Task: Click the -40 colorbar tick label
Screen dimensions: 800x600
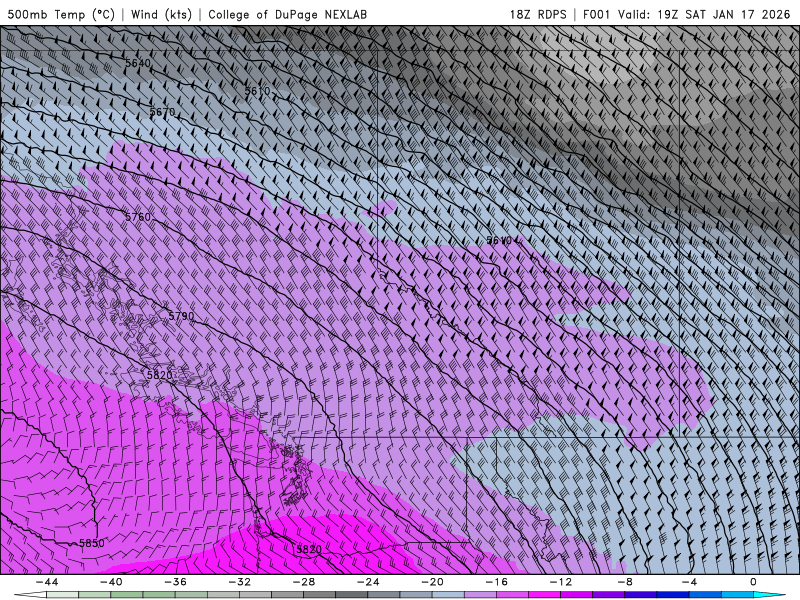Action: 111,582
